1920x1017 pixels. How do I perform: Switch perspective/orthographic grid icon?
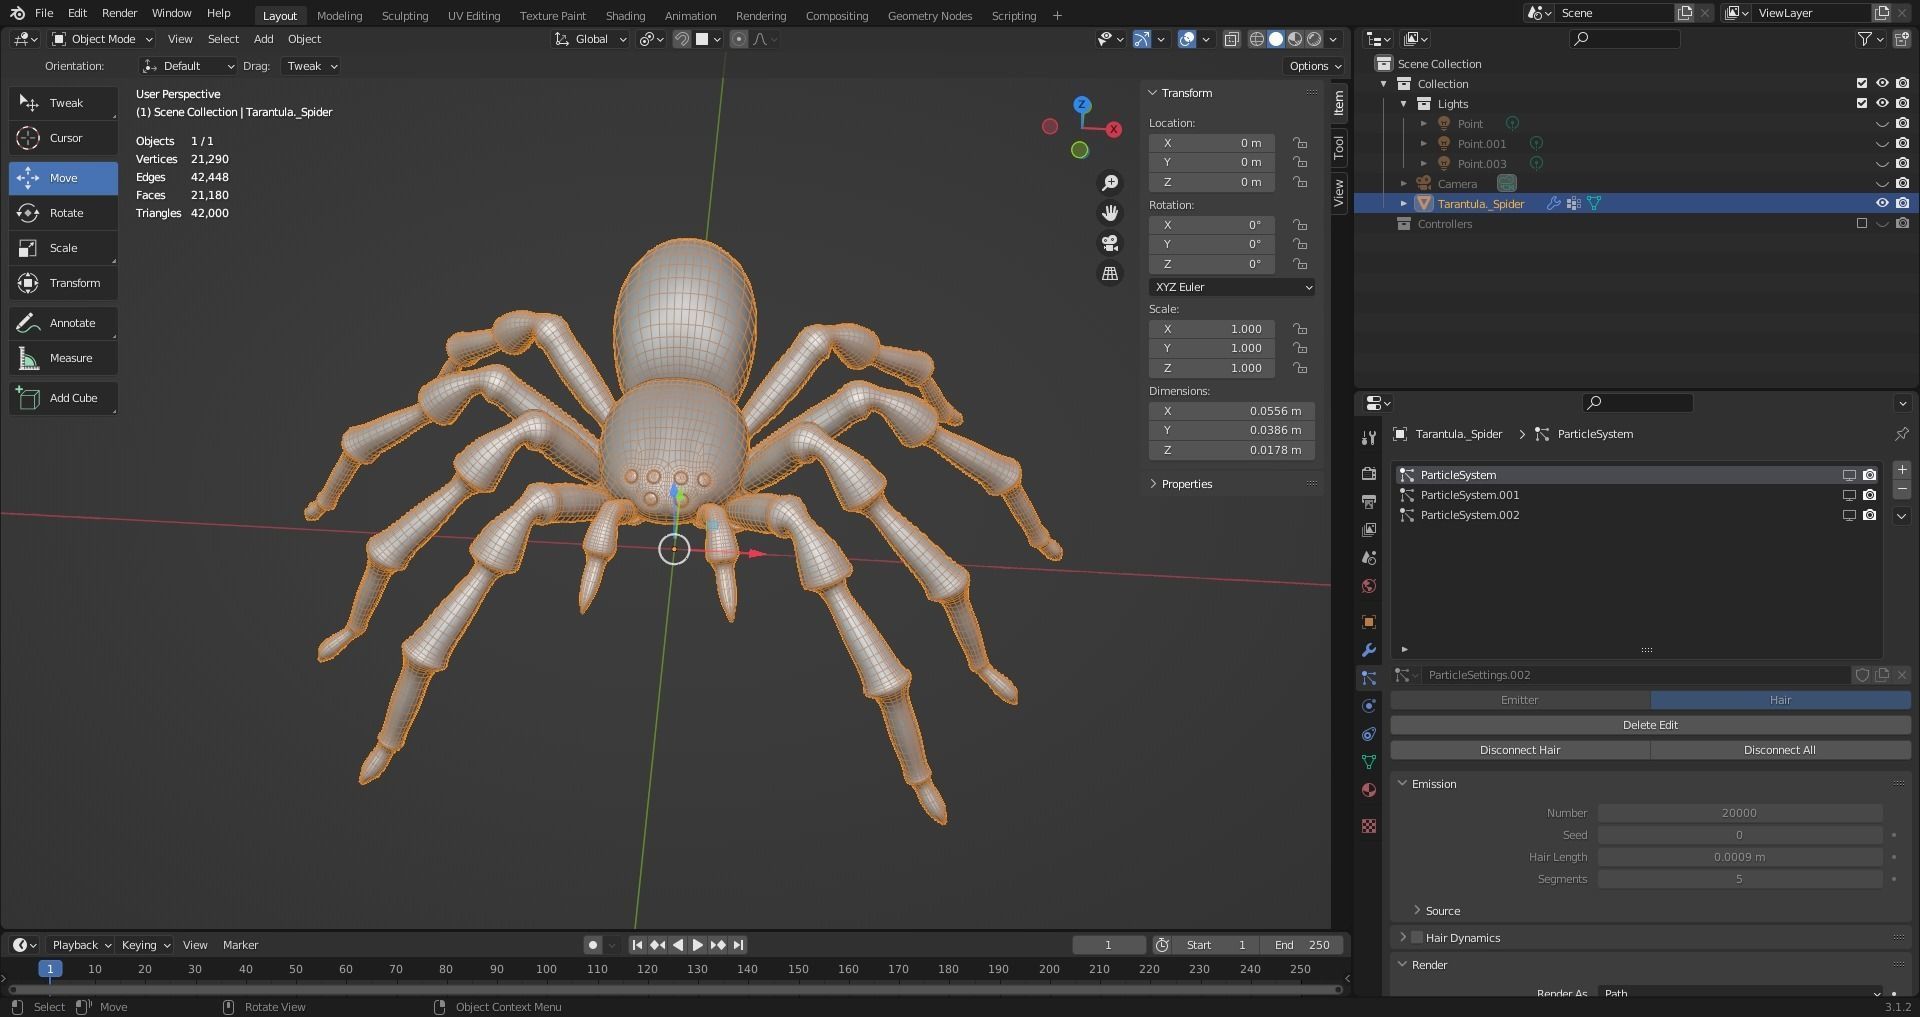[1110, 273]
